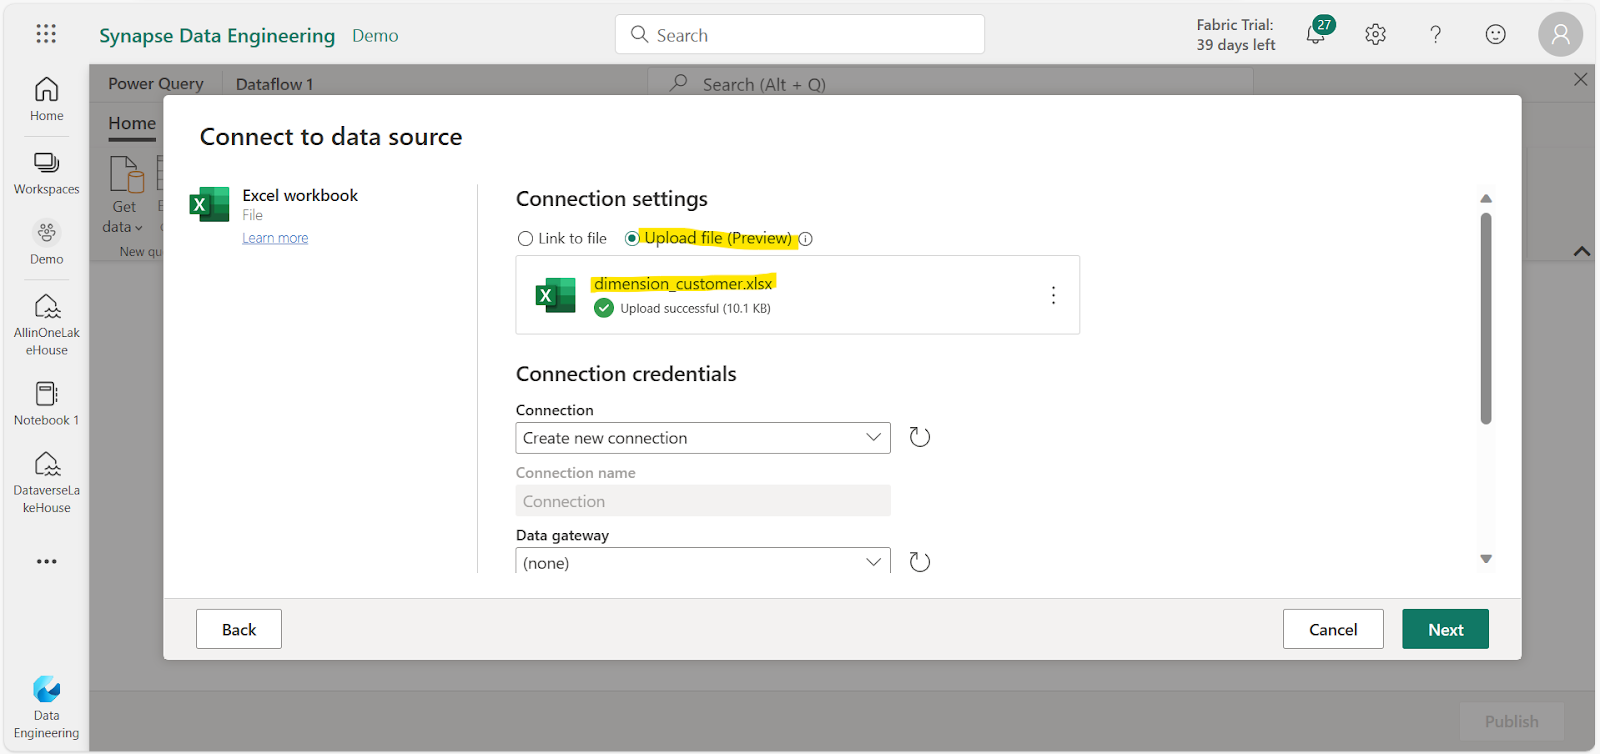Click the Back button

pyautogui.click(x=239, y=629)
